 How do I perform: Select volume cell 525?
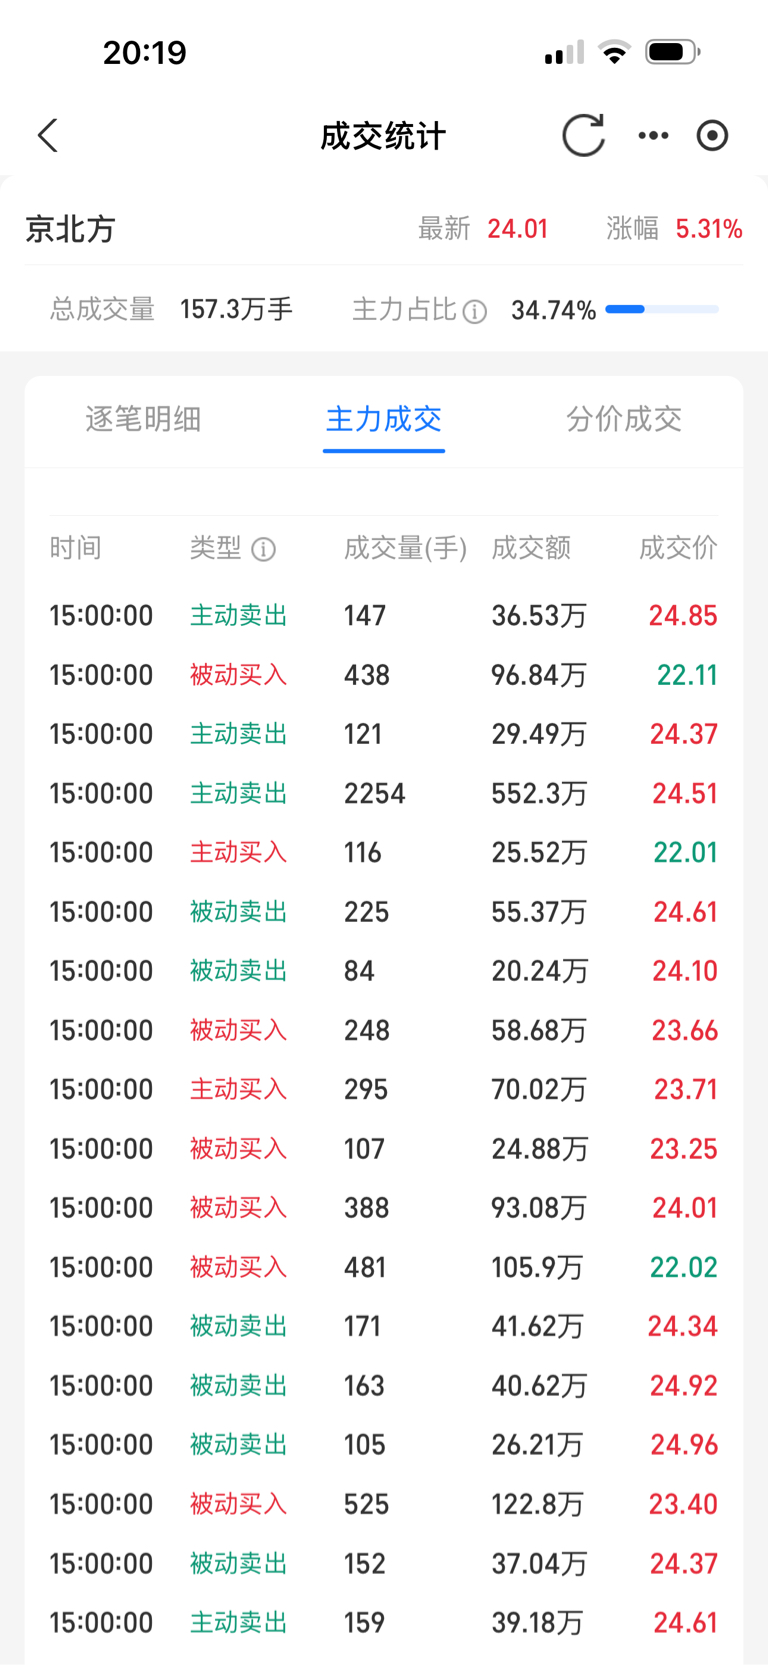[367, 1504]
